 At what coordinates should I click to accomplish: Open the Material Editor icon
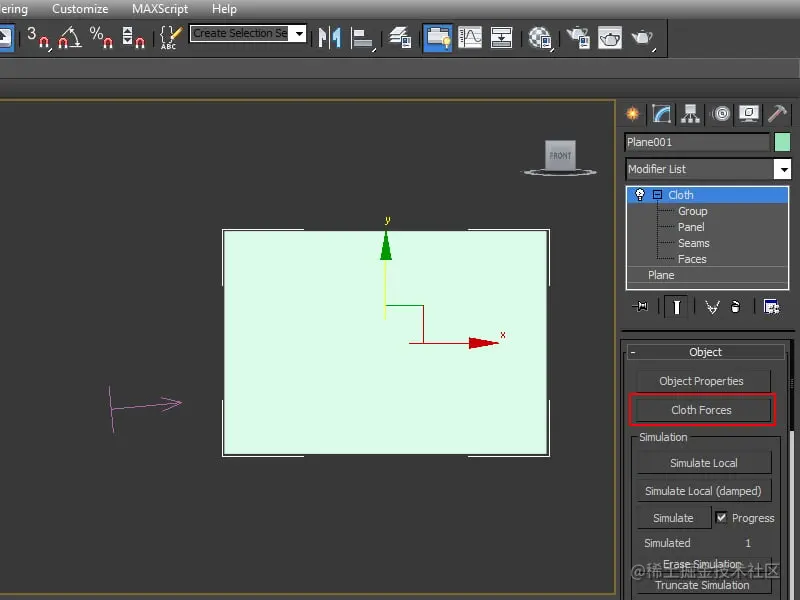coord(540,38)
